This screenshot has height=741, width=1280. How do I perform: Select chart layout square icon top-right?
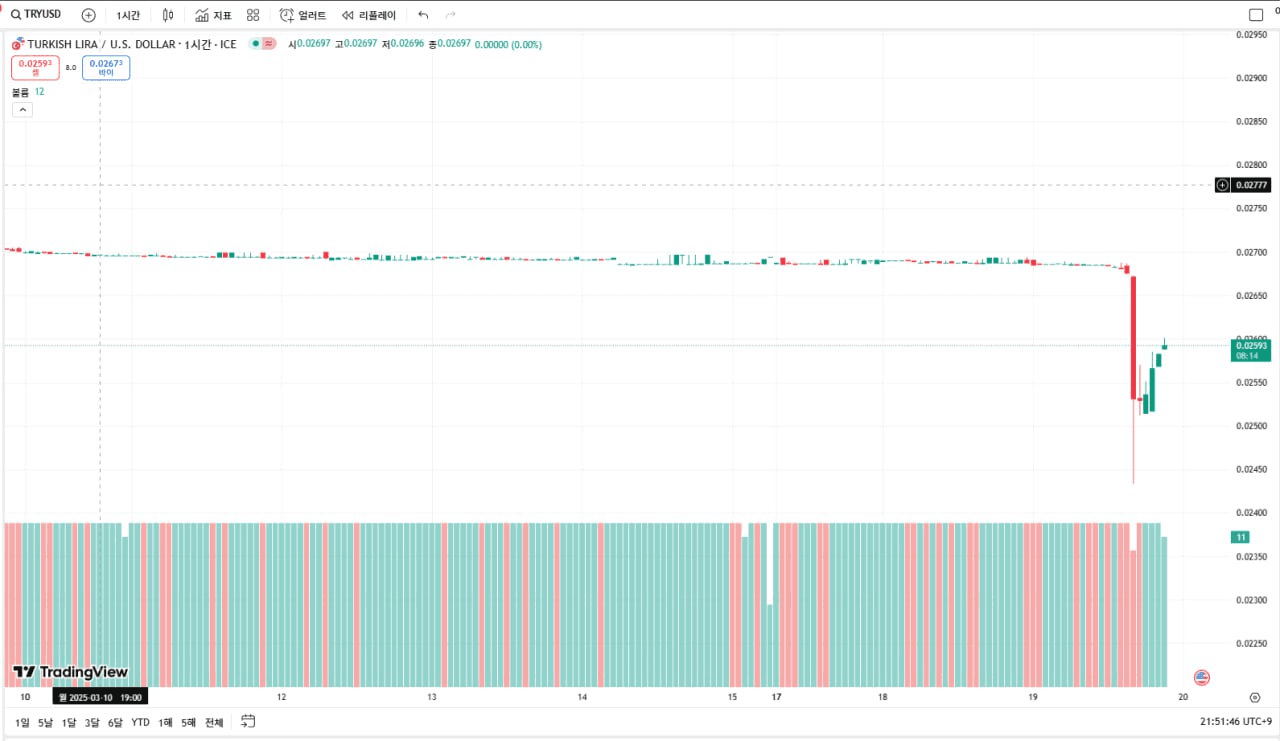click(x=1256, y=15)
